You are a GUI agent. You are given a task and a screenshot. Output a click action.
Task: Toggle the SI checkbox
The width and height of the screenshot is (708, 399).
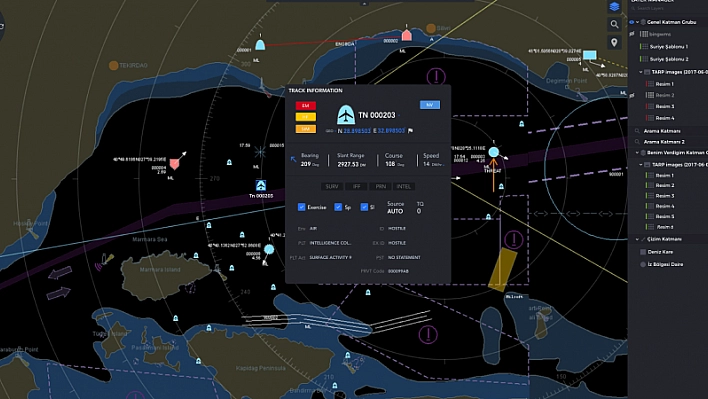click(x=364, y=207)
